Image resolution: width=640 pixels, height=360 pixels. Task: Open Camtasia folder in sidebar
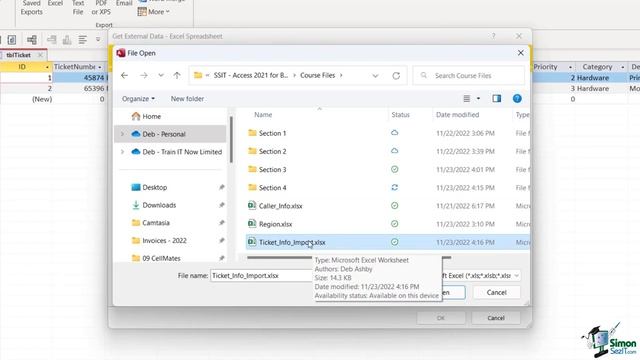pyautogui.click(x=151, y=223)
